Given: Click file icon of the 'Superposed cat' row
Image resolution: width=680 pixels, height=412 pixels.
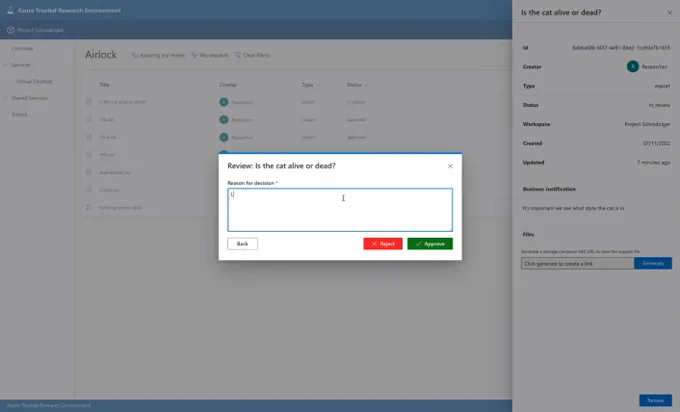Looking at the screenshot, I should pos(89,172).
